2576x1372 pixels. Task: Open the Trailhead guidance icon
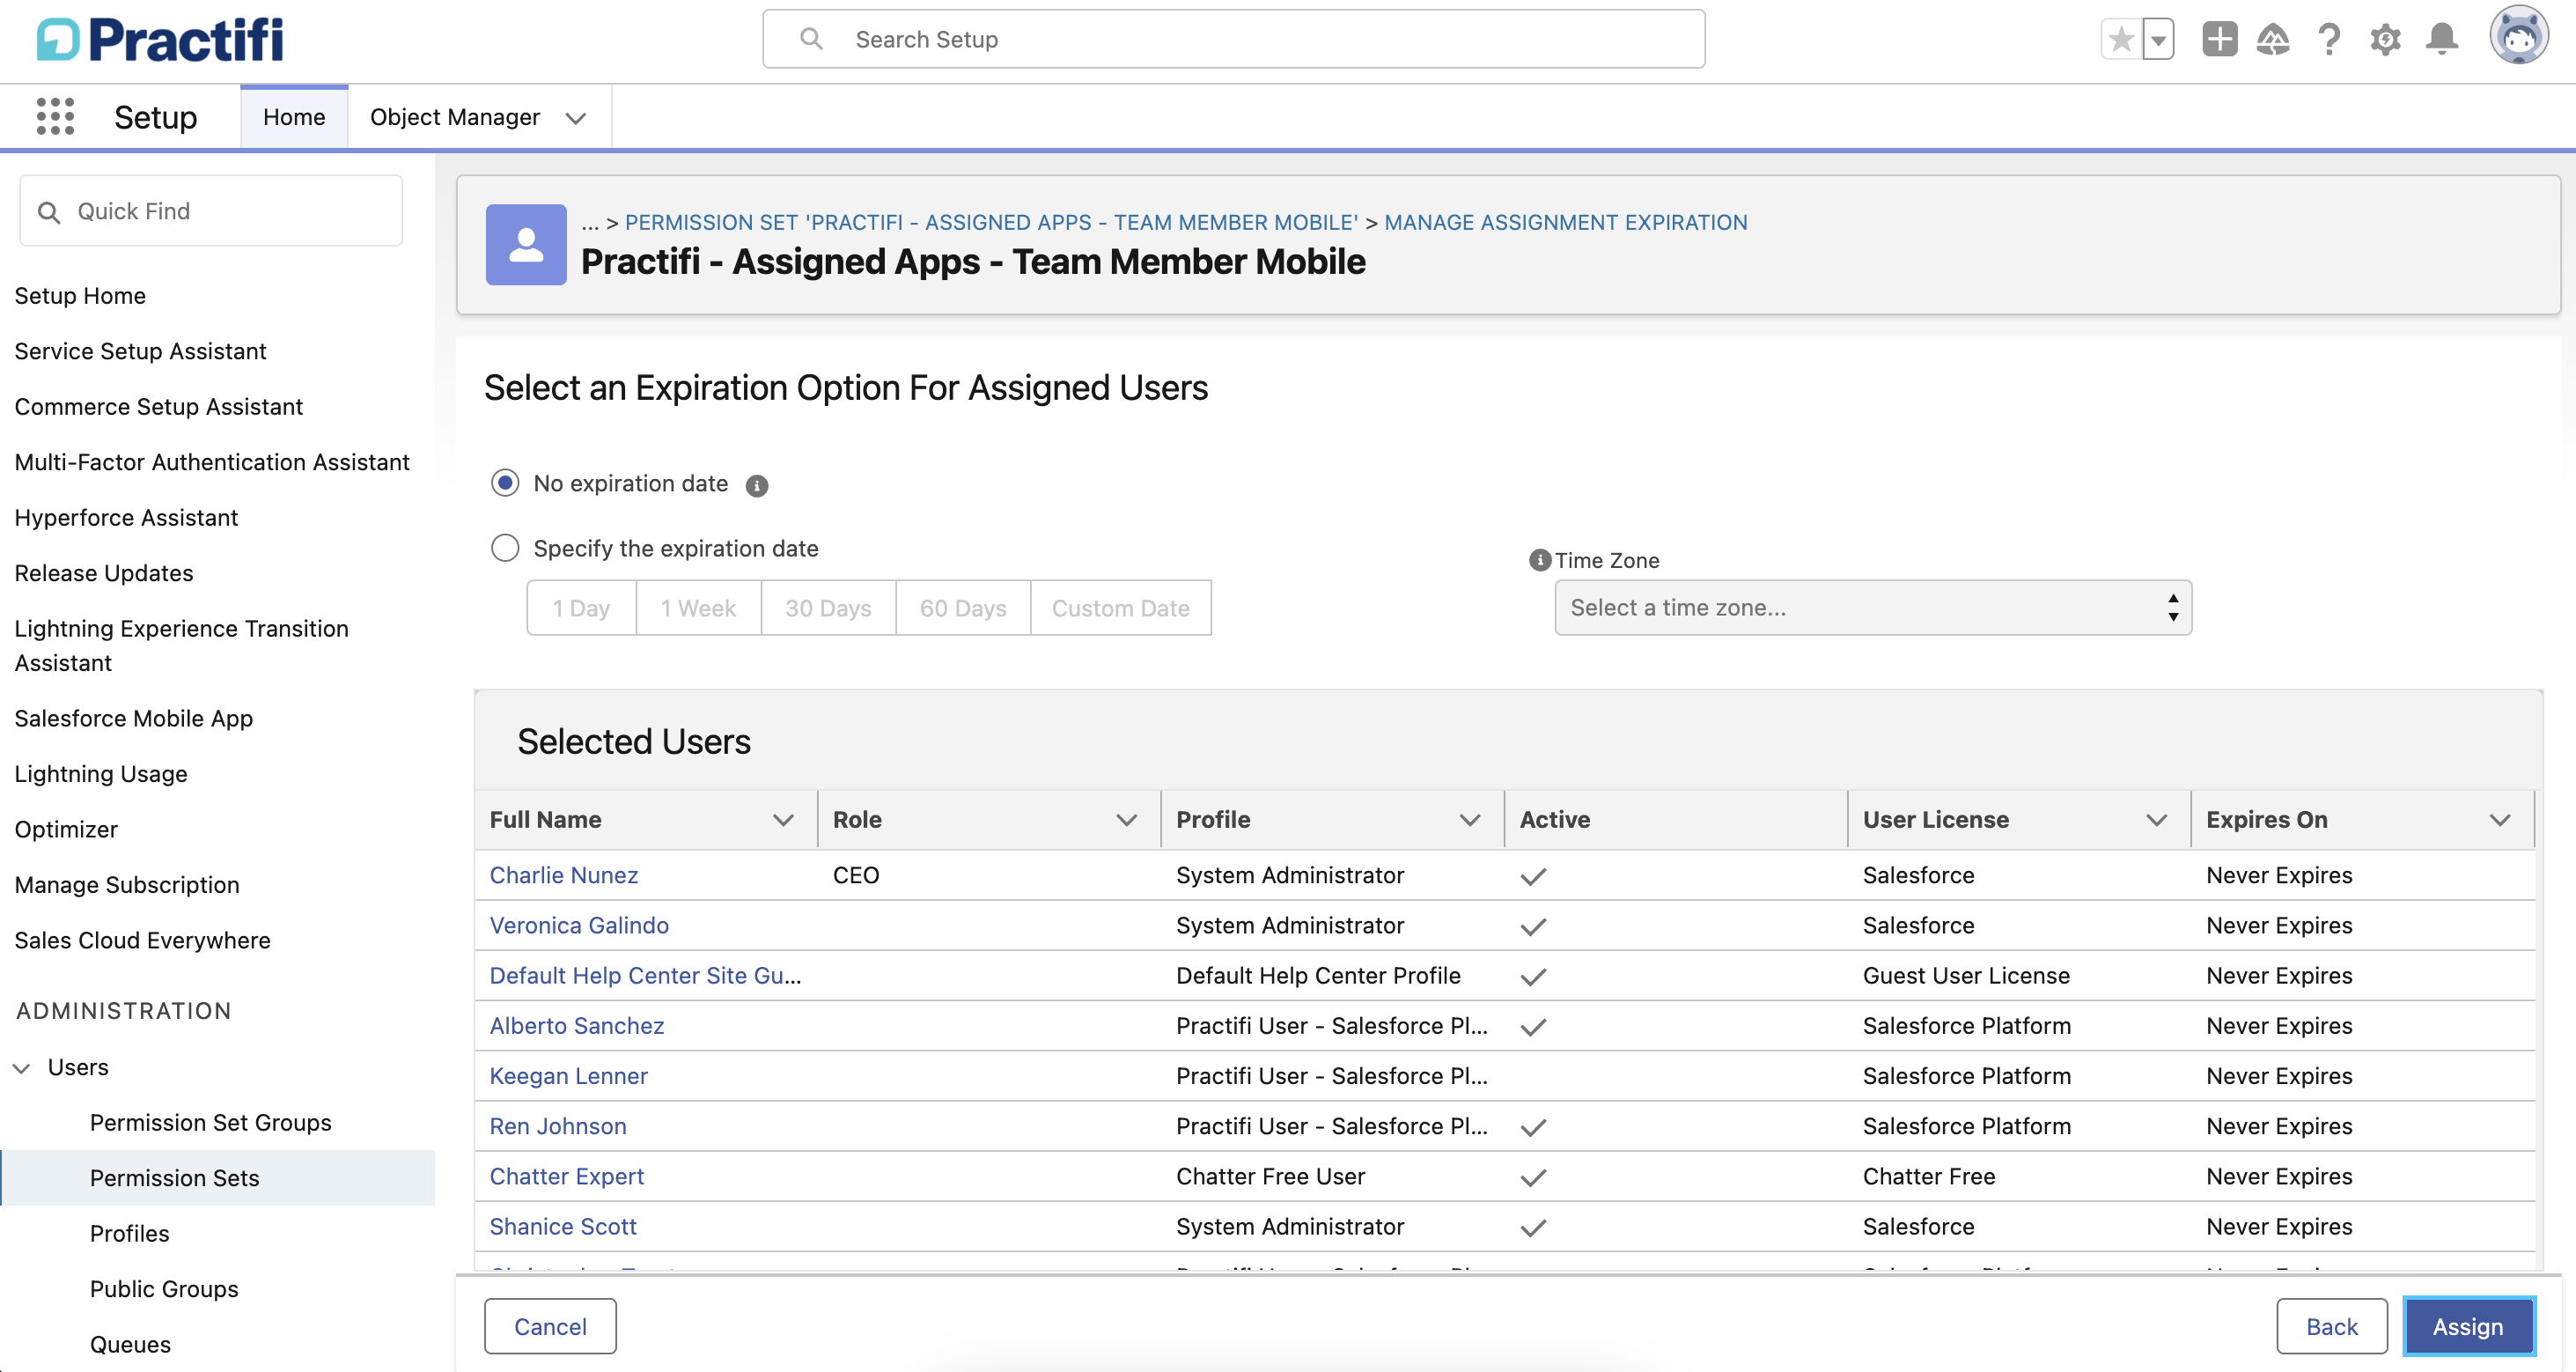(x=2273, y=39)
